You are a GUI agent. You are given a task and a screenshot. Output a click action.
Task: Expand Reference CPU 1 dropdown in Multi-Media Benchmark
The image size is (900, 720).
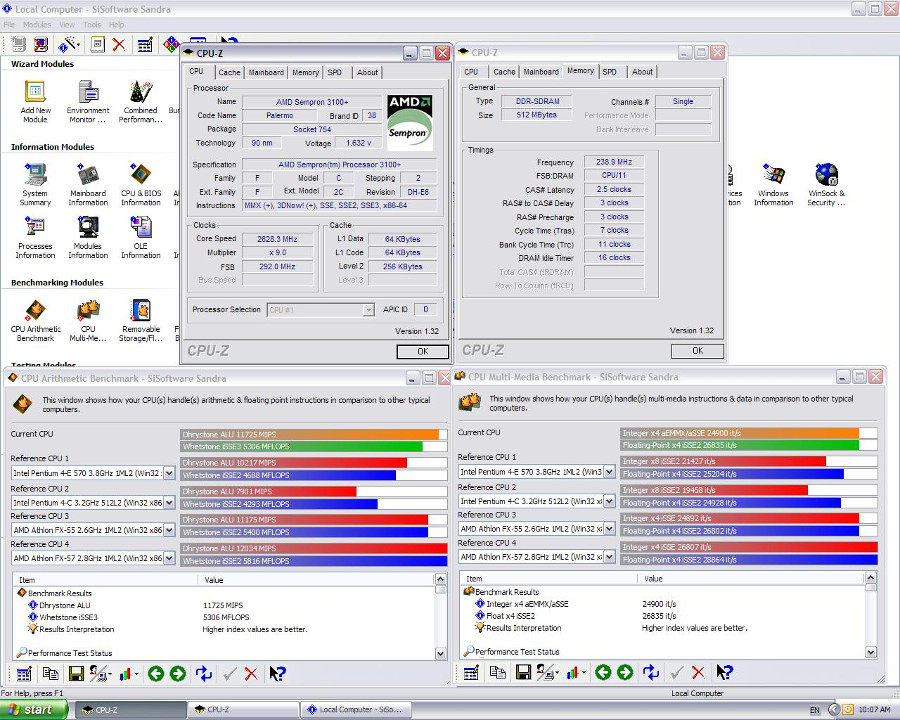coord(609,472)
